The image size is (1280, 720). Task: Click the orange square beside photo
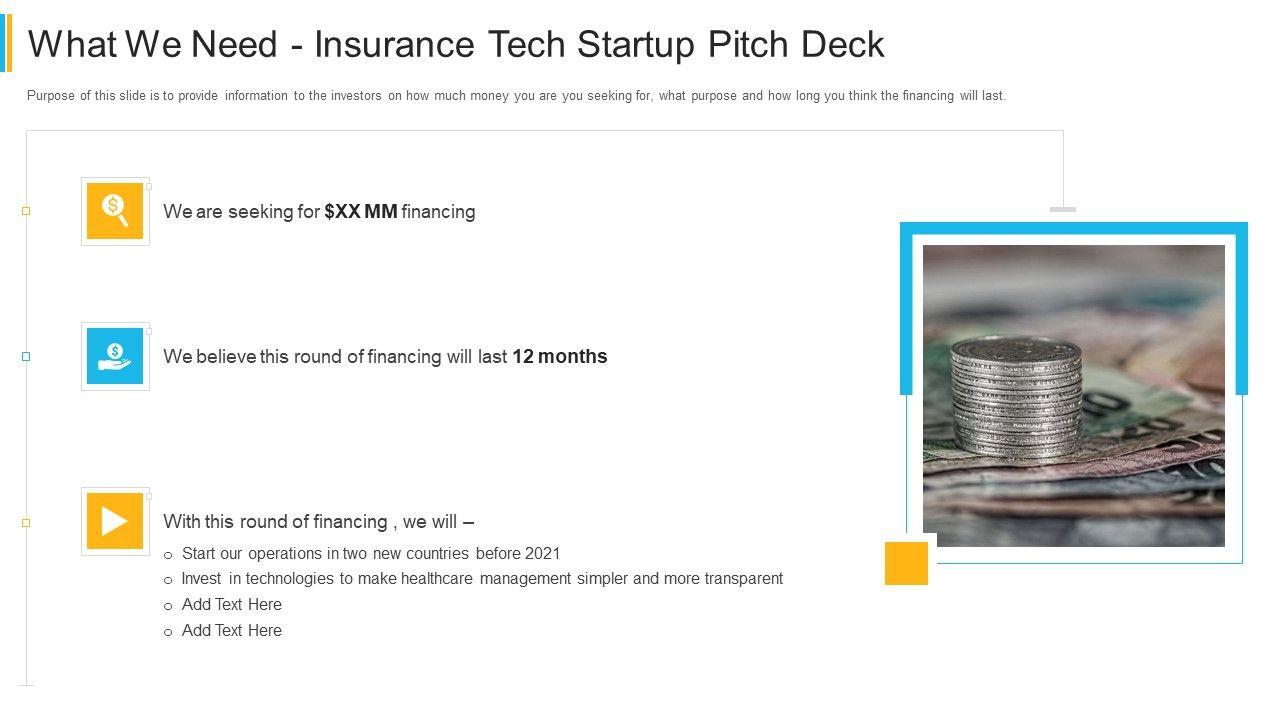click(906, 563)
